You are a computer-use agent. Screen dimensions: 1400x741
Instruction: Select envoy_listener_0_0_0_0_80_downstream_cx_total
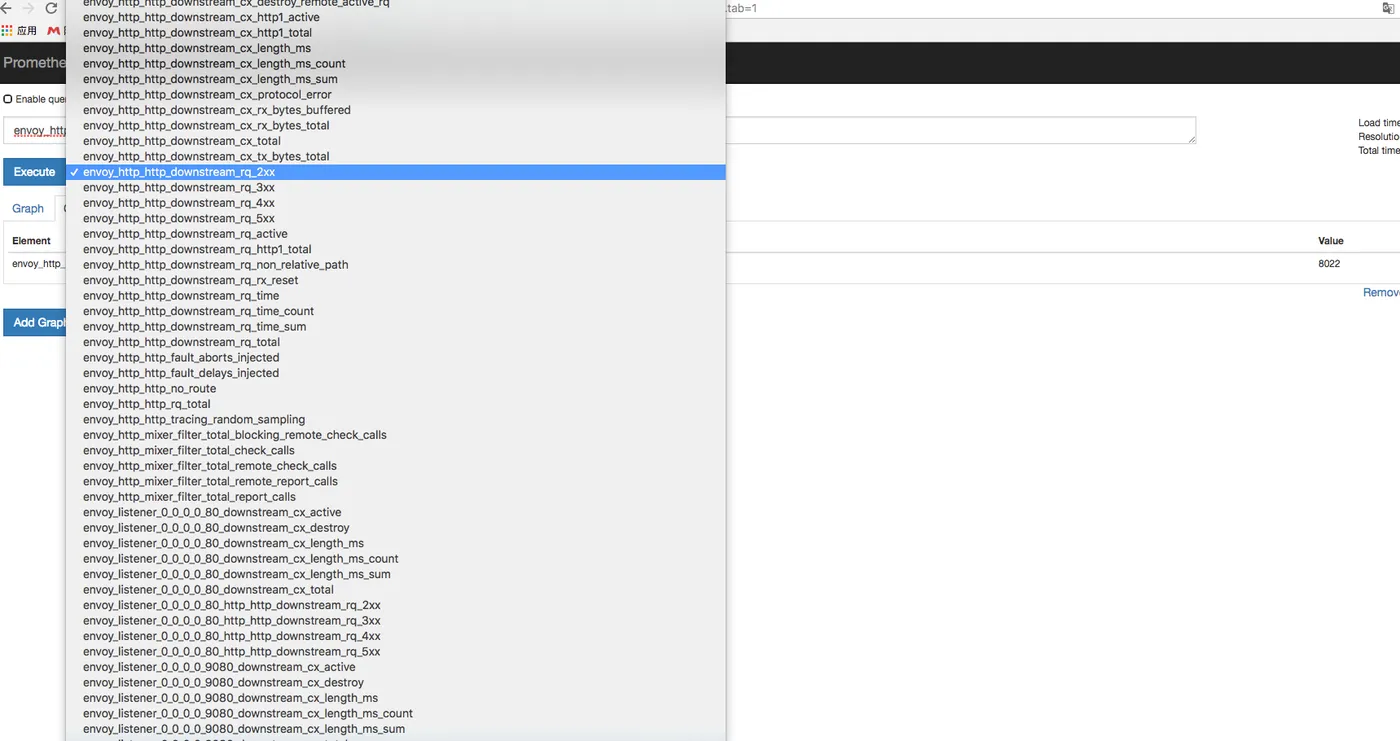396,590
